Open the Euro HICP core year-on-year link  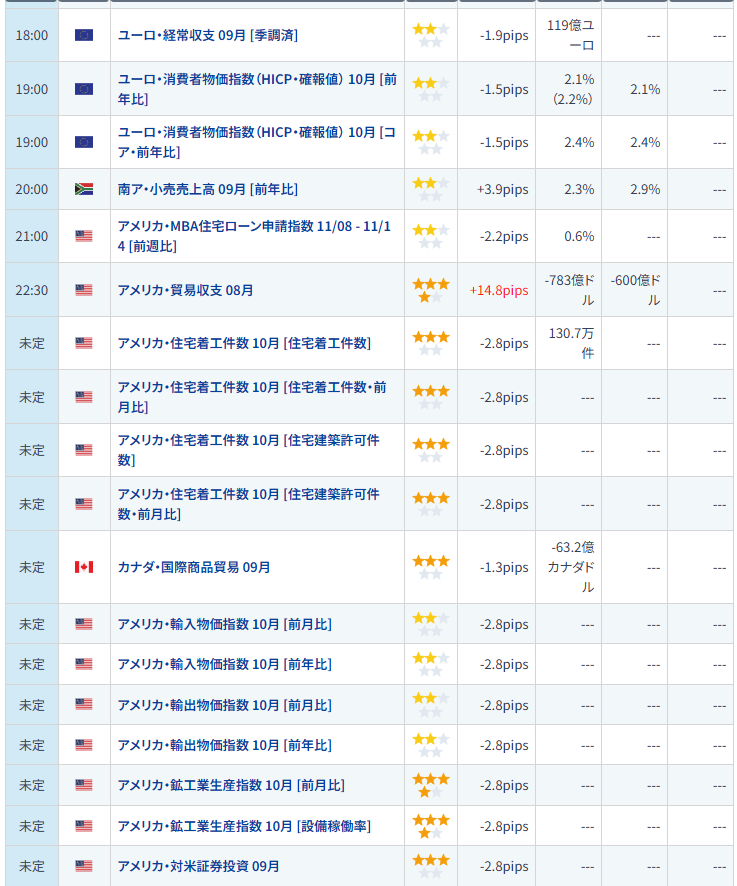pos(256,142)
